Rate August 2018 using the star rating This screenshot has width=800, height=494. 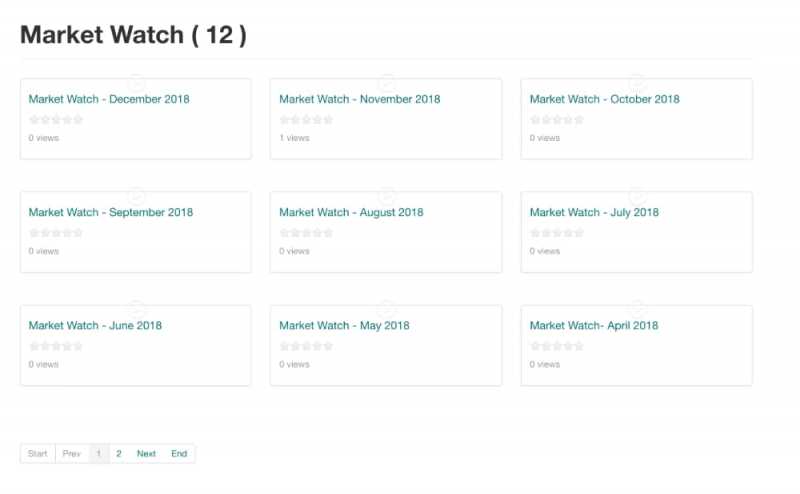[306, 233]
